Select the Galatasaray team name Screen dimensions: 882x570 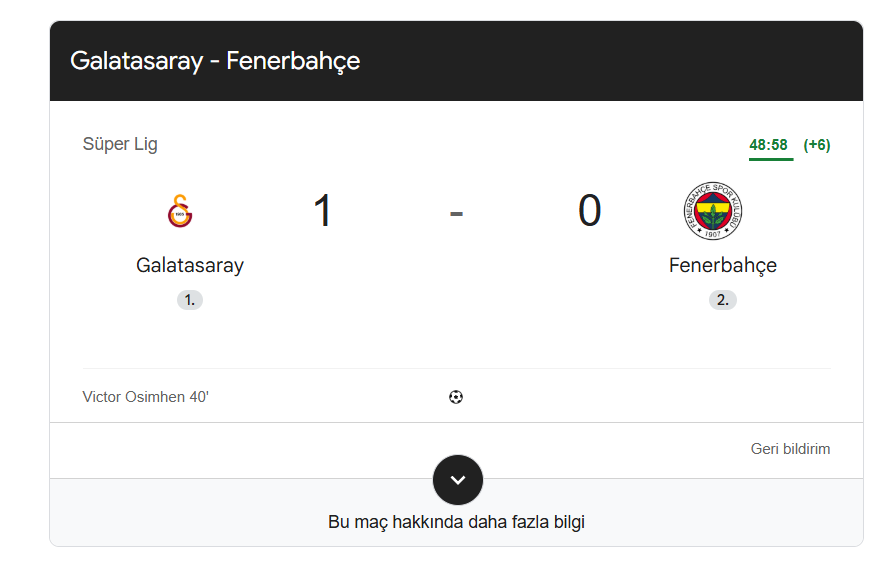190,265
